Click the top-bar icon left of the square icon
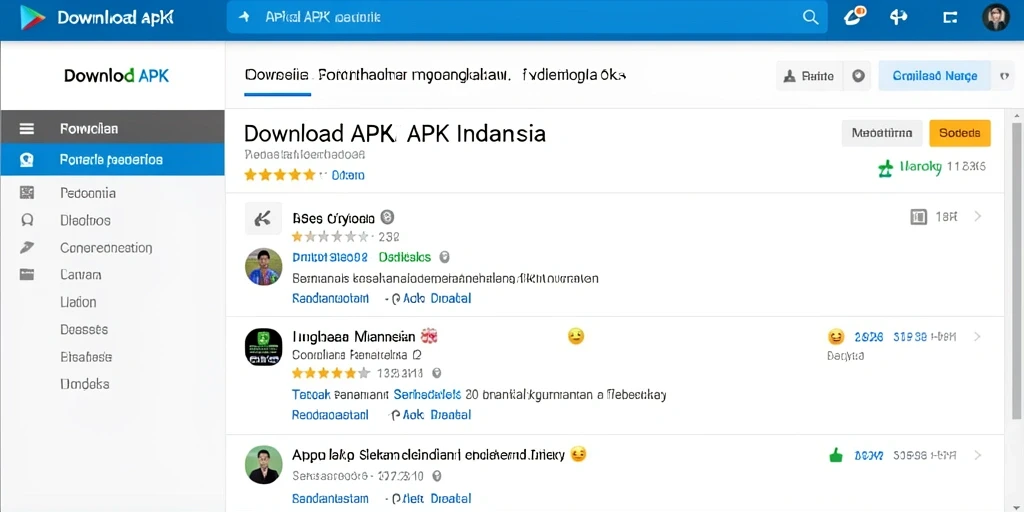The image size is (1024, 512). point(899,17)
